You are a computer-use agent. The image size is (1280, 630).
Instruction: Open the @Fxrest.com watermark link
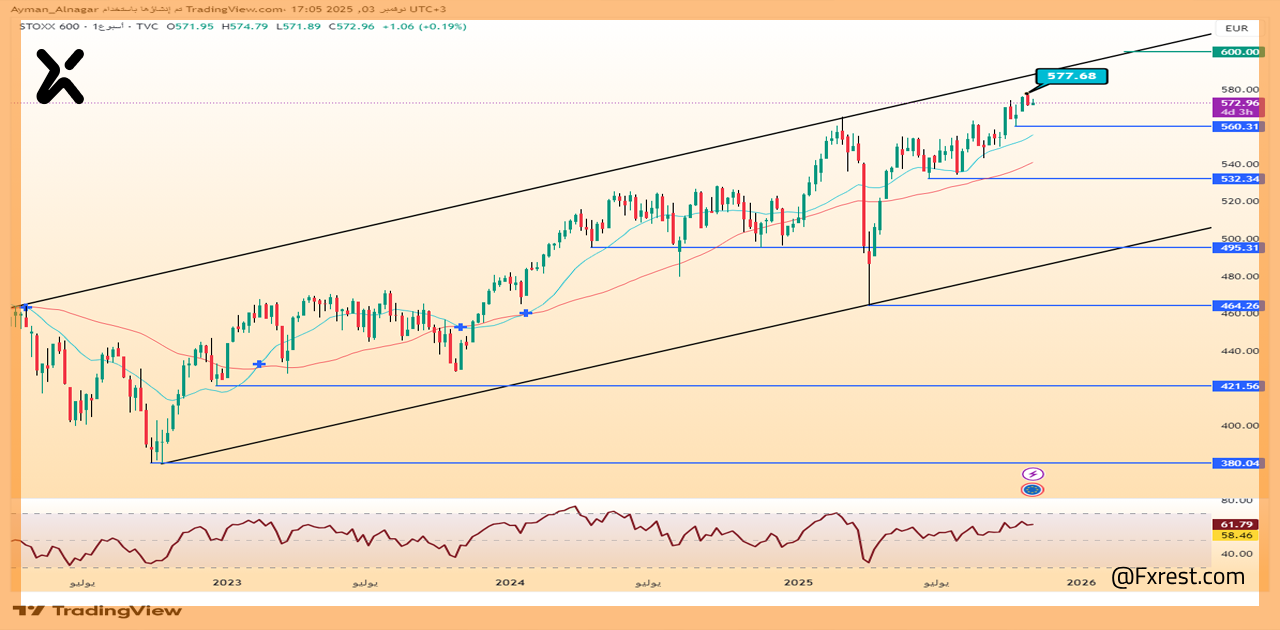(x=1178, y=577)
